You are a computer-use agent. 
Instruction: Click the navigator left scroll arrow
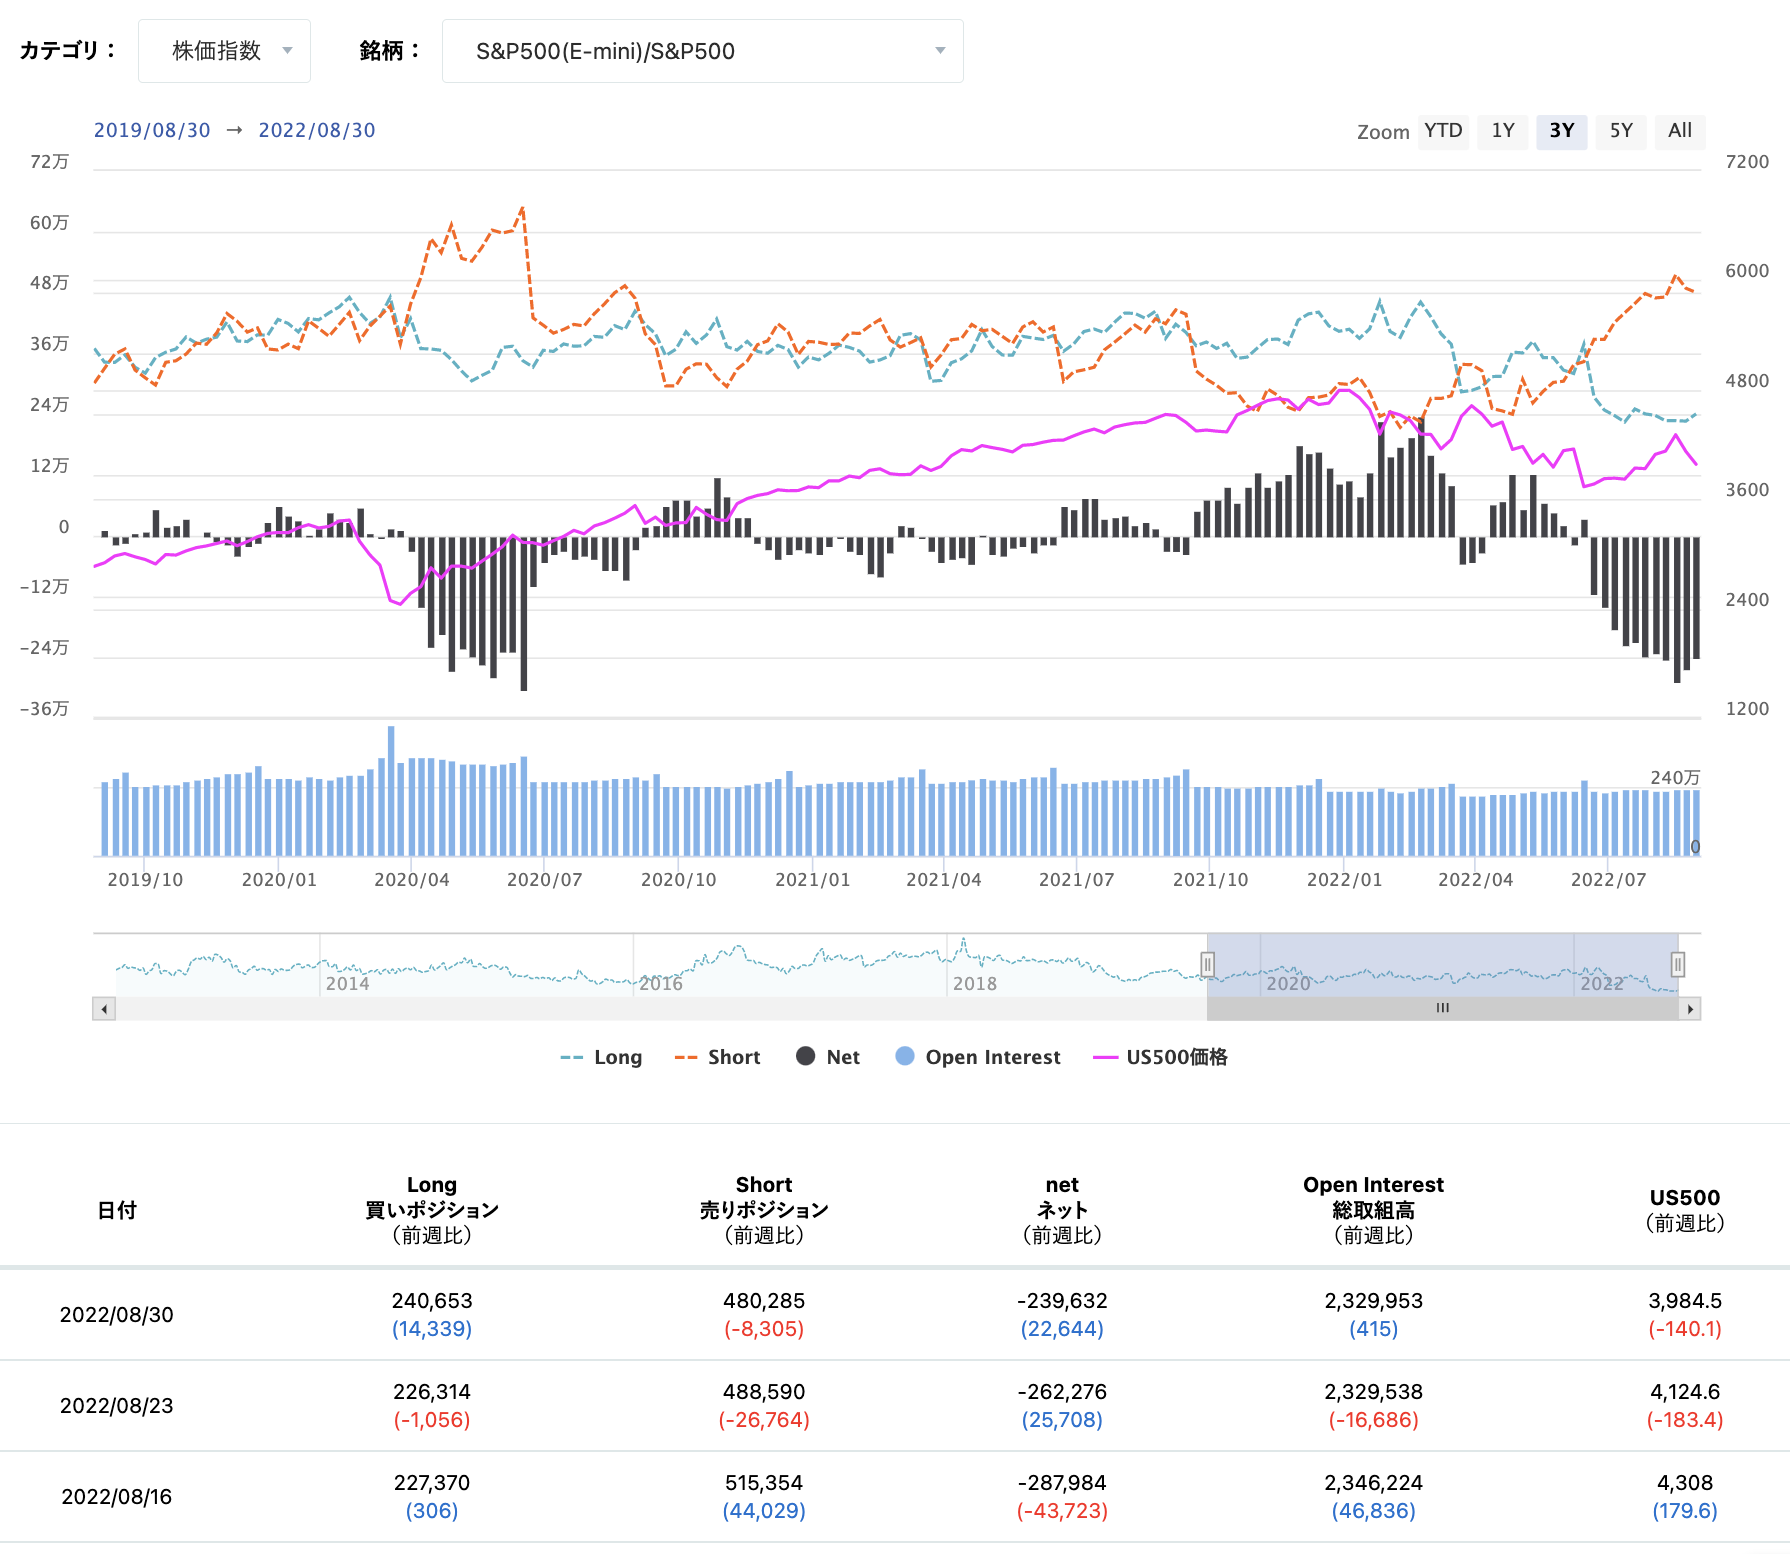[104, 1009]
